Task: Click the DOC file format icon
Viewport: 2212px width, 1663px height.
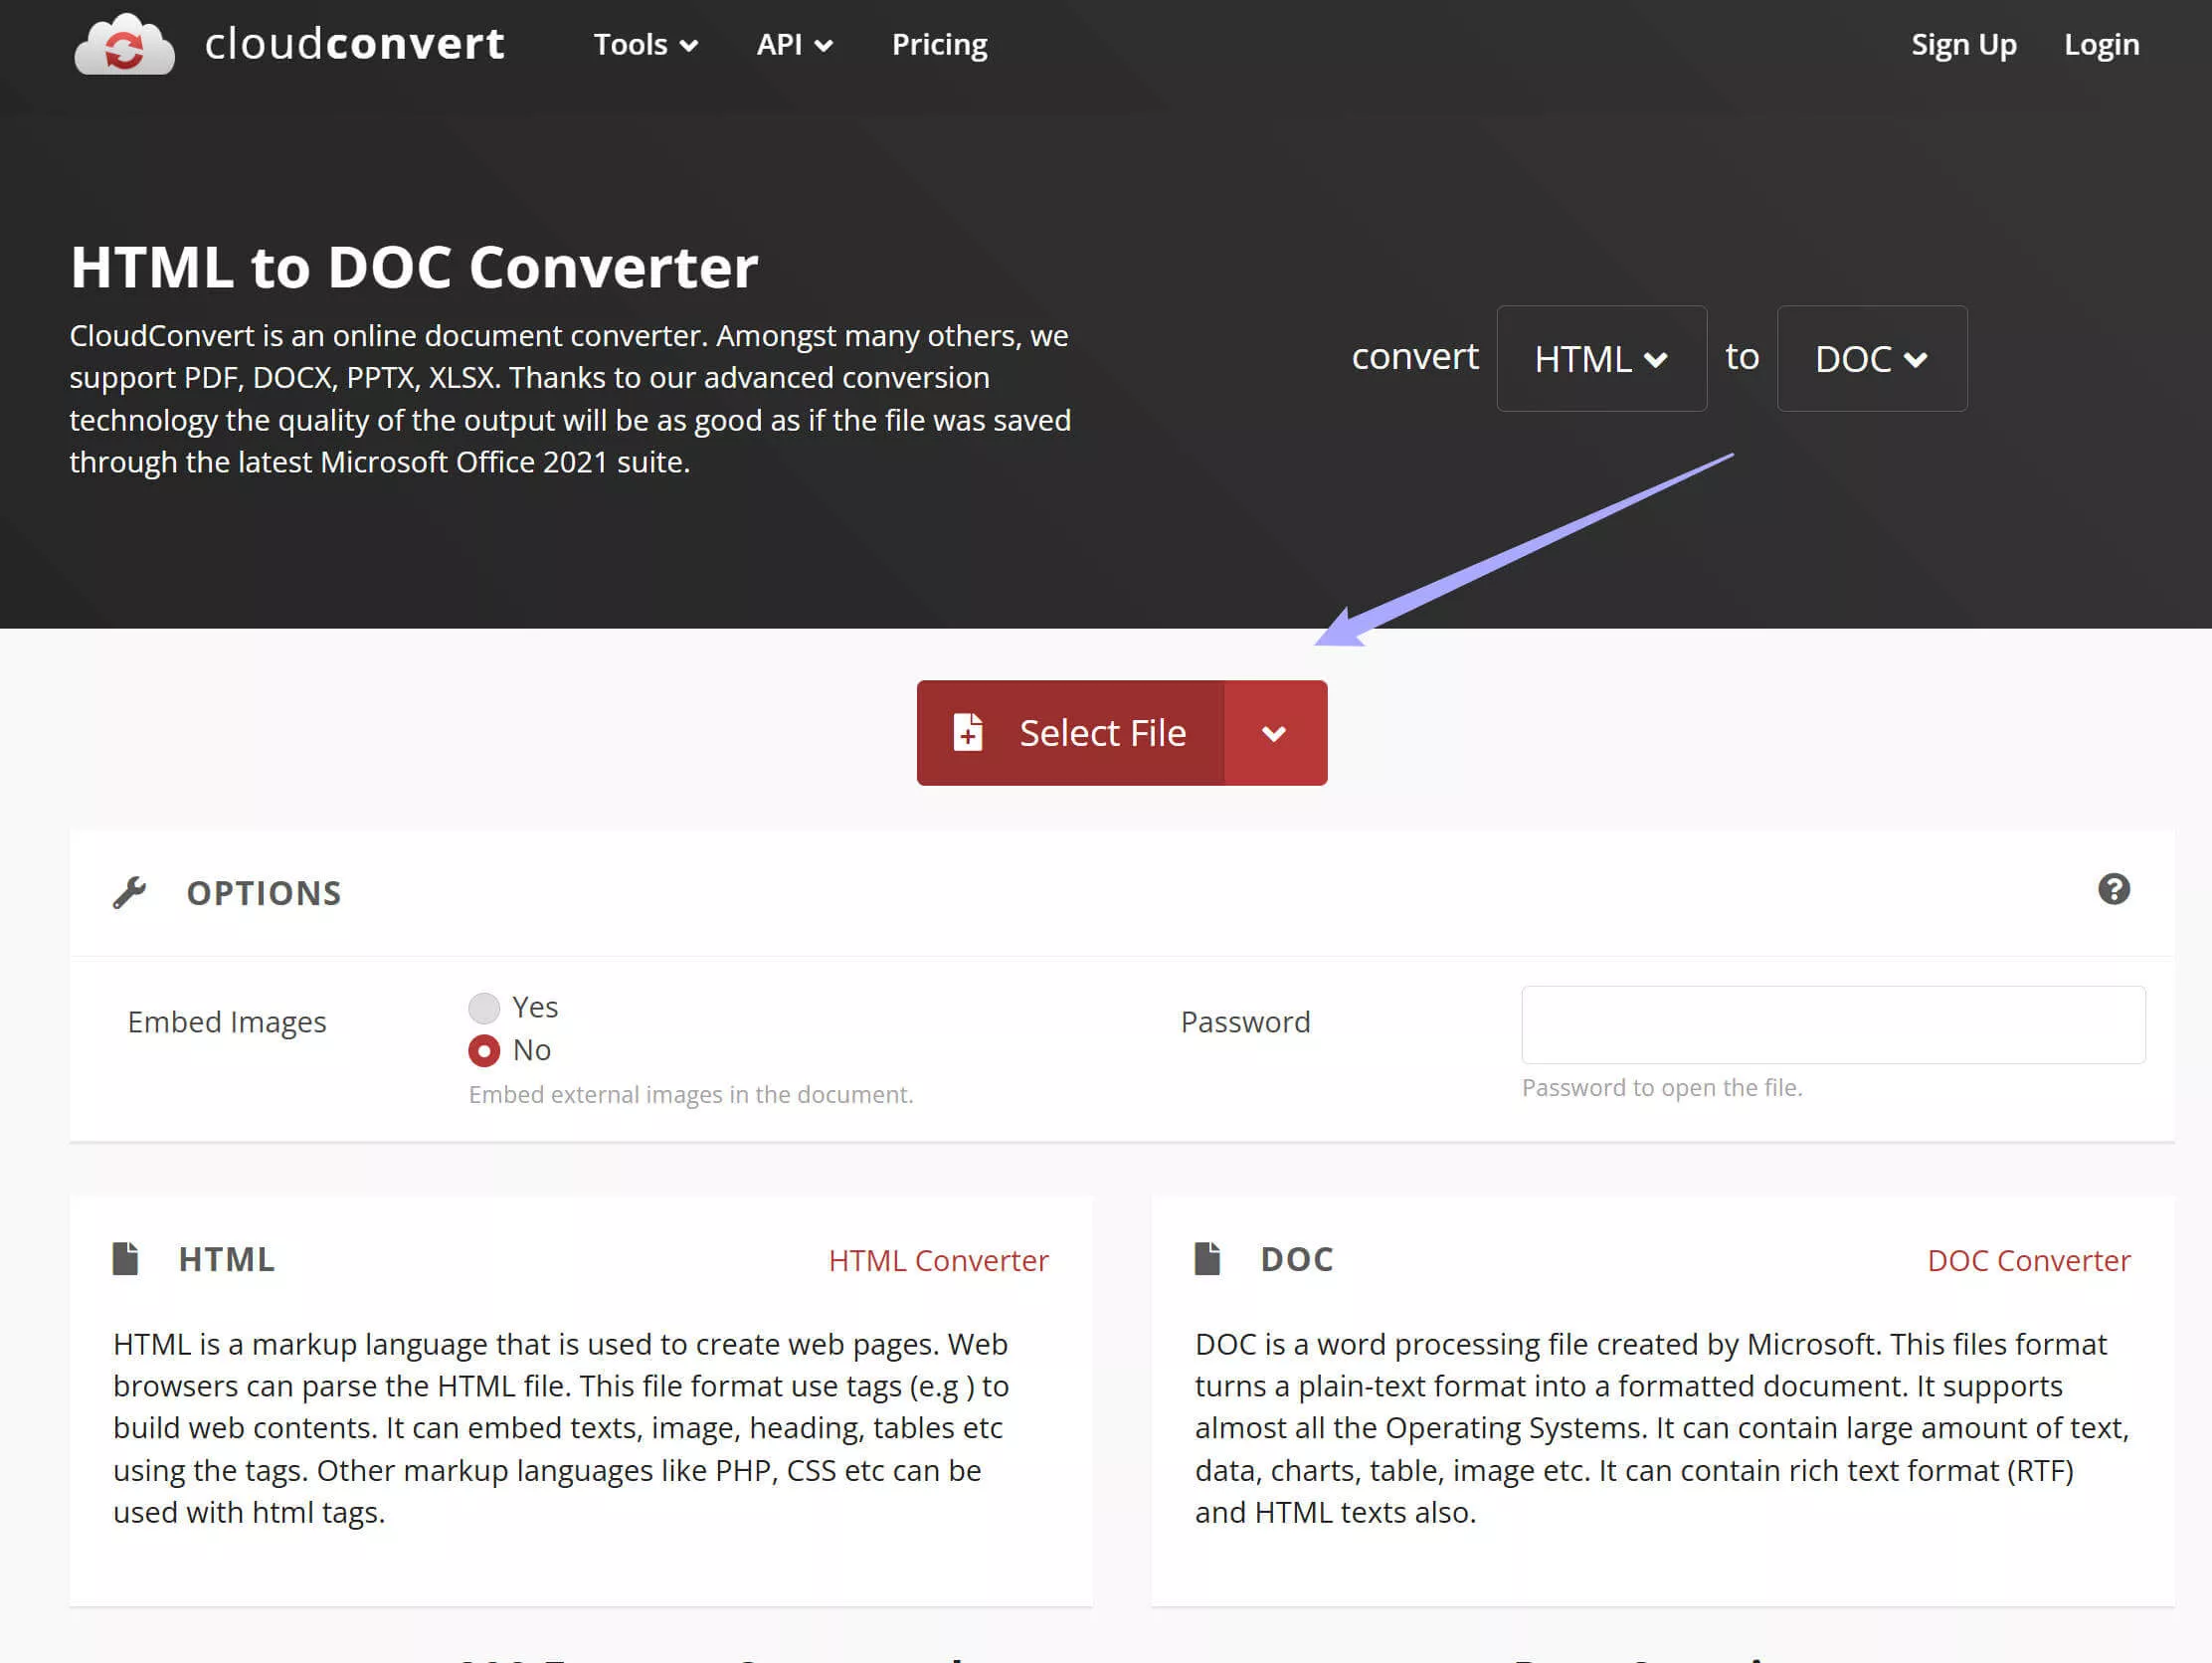Action: 1208,1259
